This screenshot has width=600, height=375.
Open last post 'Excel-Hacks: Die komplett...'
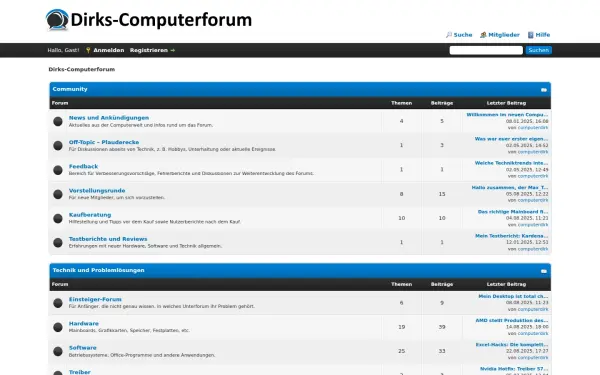[512, 345]
